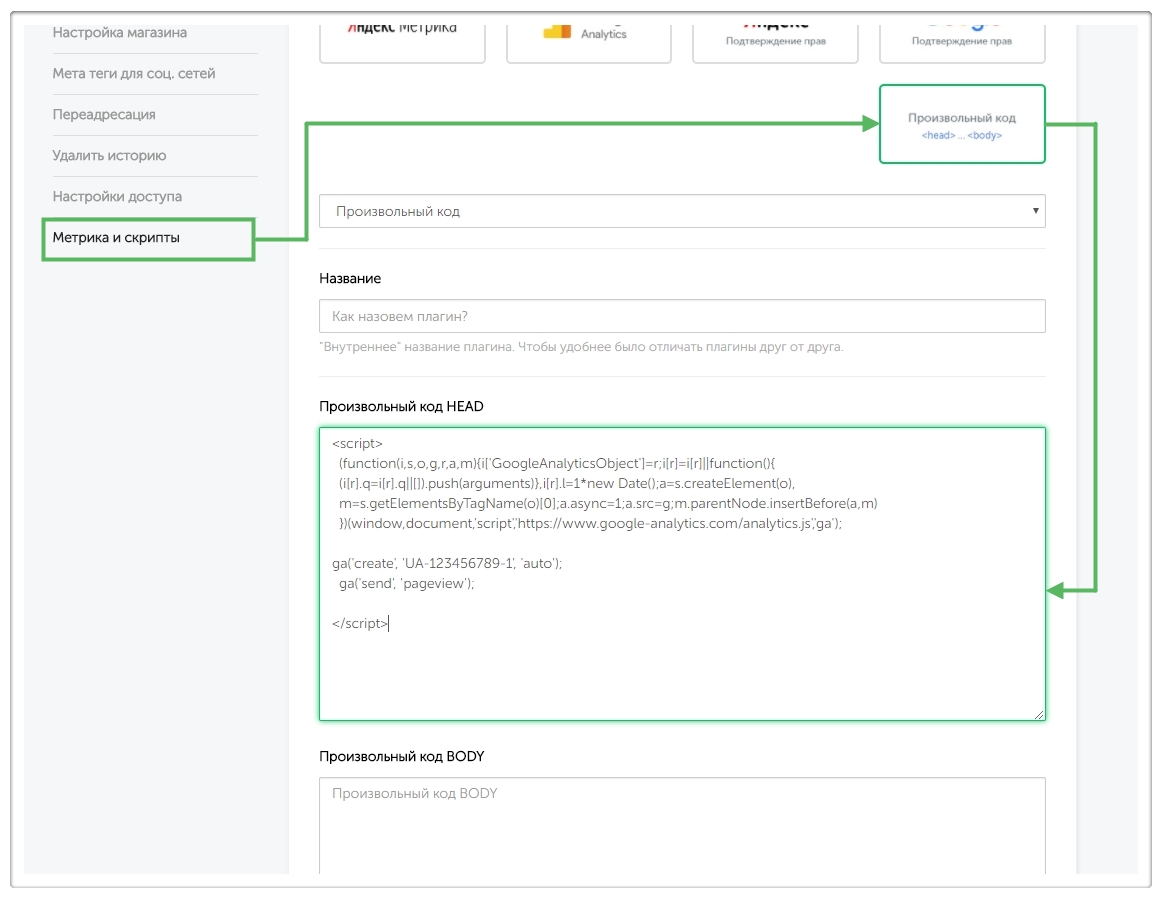Focus the Произвольный код HEAD textarea
Image resolution: width=1166 pixels, height=897 pixels.
[682, 670]
